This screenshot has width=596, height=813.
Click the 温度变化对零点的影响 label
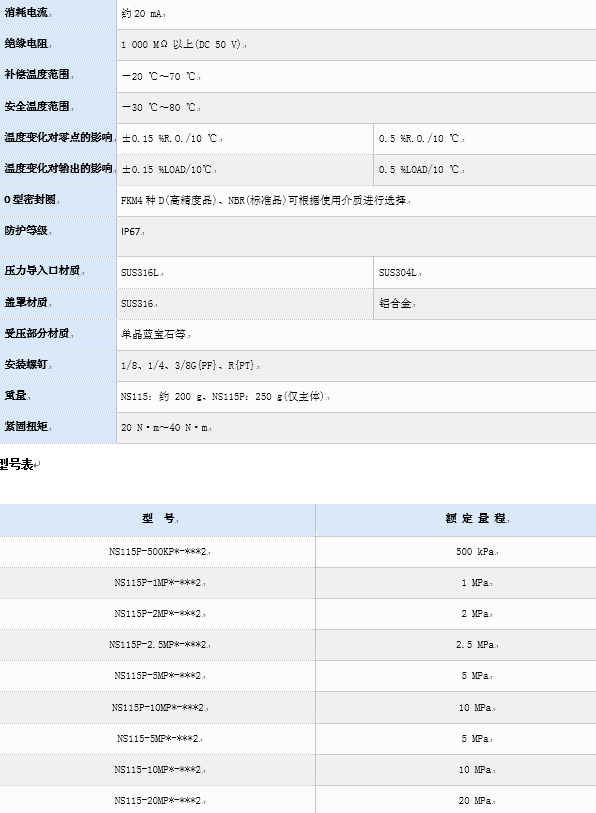[60, 137]
